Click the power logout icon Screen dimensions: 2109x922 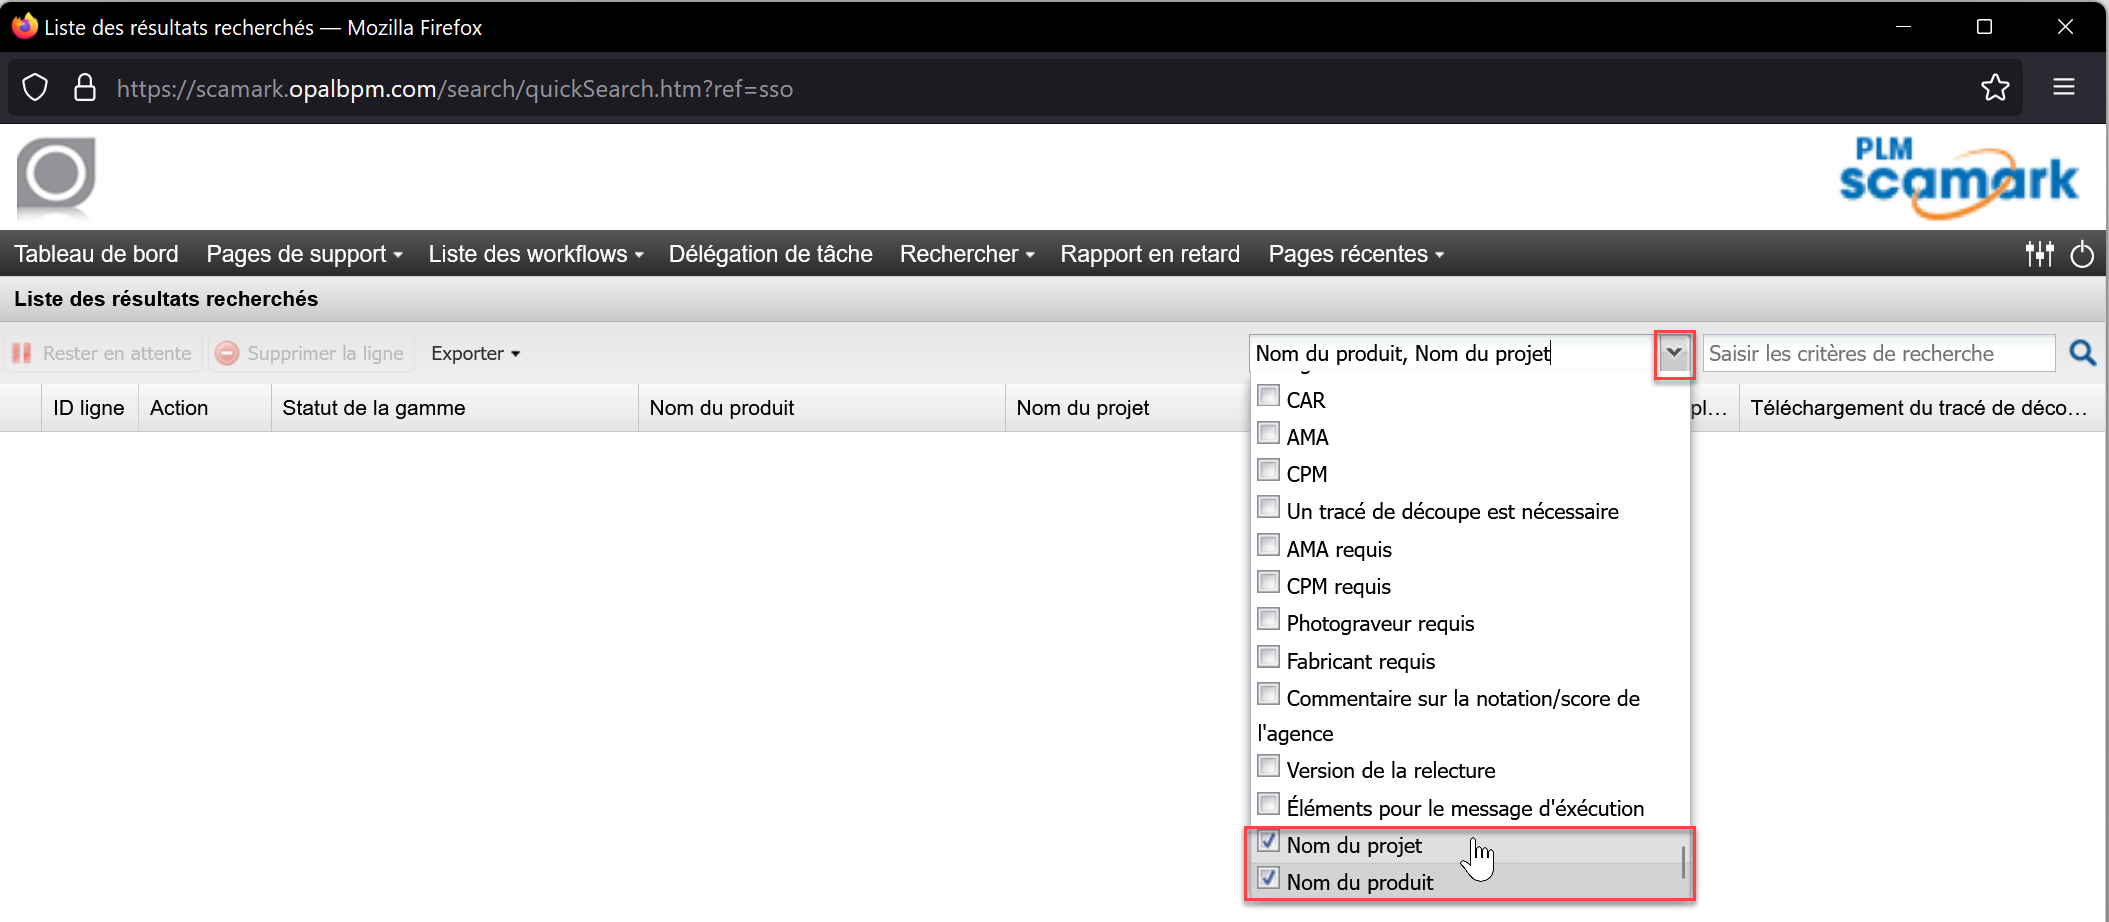[2082, 254]
